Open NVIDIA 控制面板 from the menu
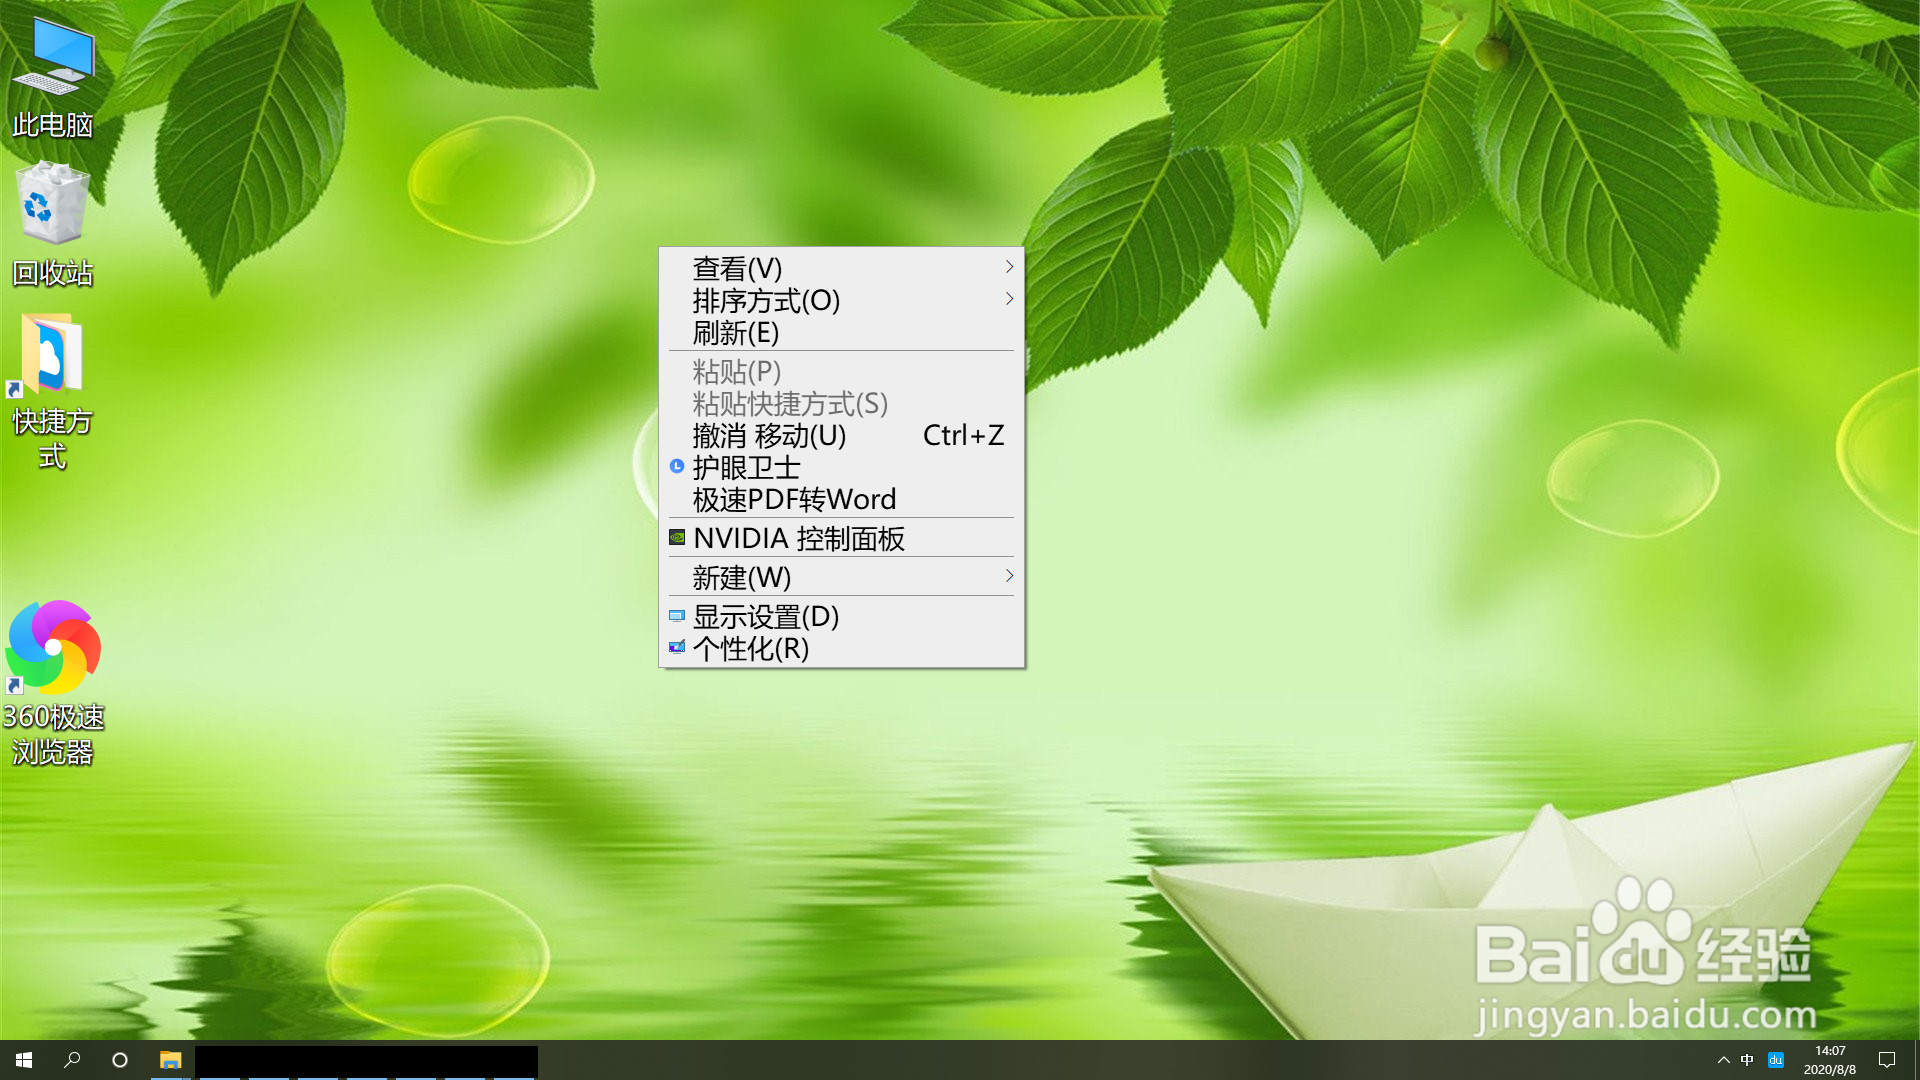 pos(841,538)
